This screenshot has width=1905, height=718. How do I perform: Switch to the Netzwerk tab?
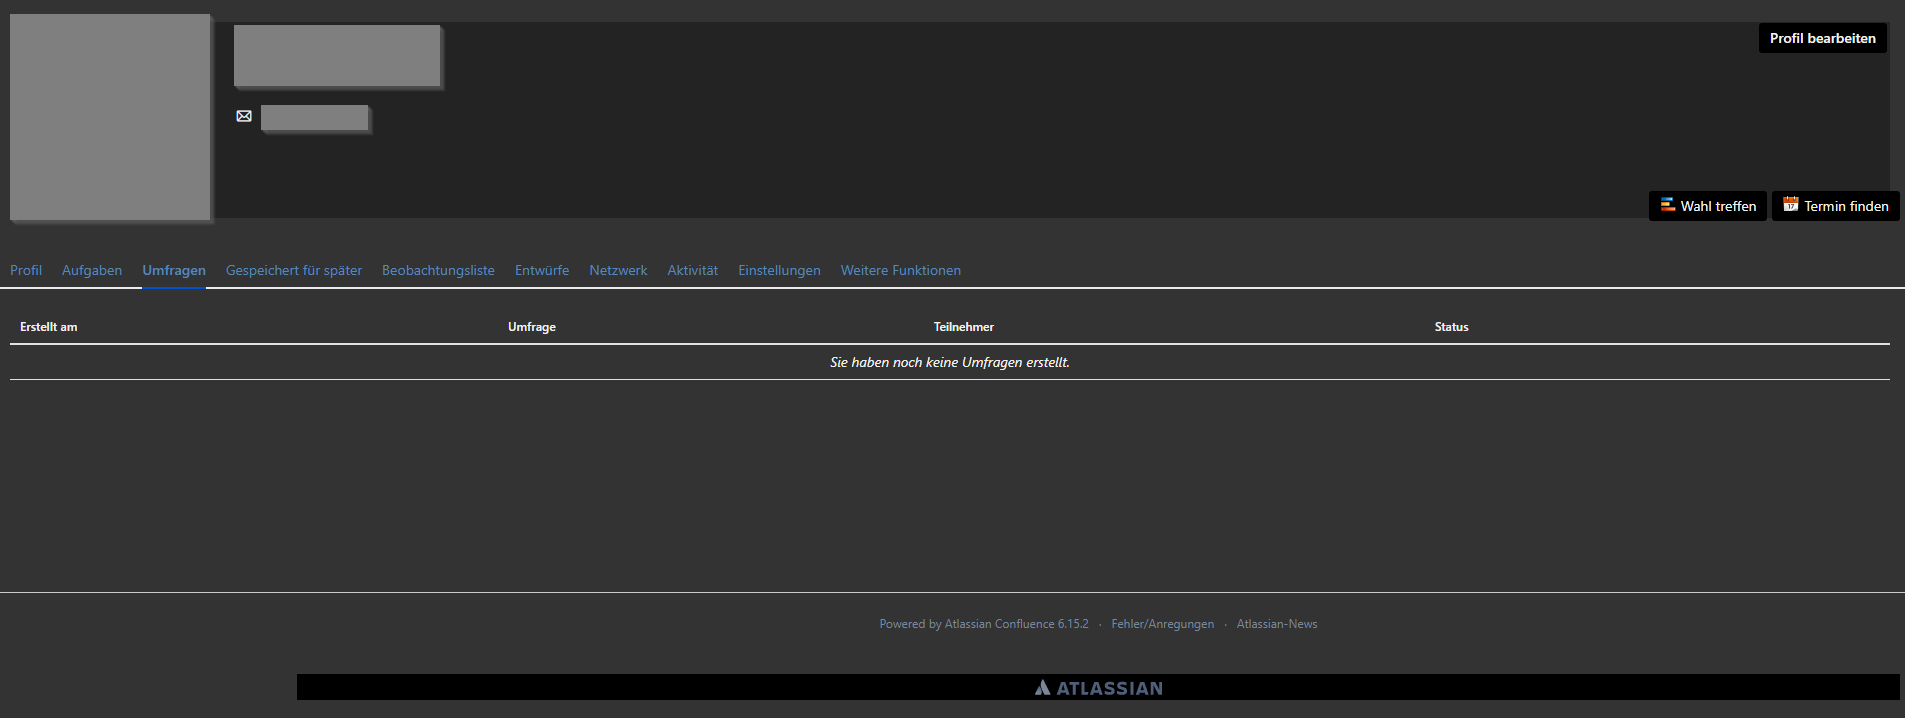pyautogui.click(x=618, y=270)
